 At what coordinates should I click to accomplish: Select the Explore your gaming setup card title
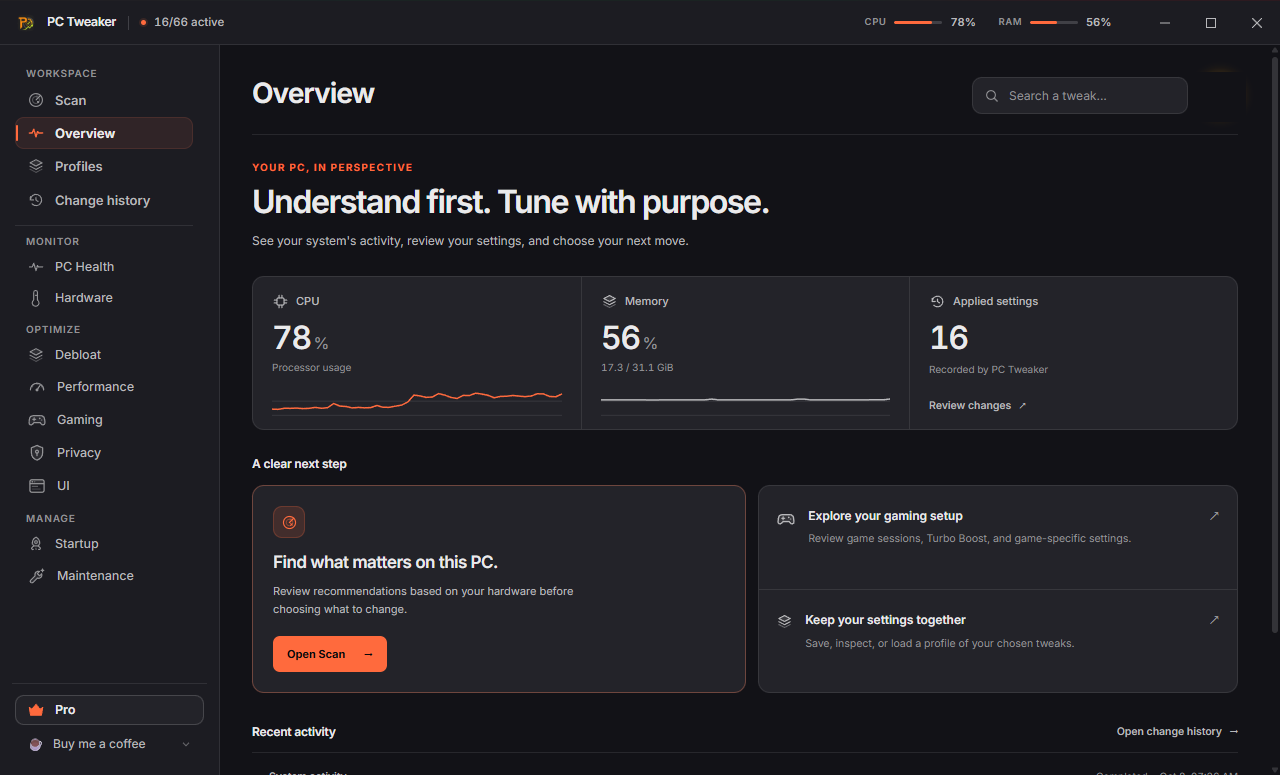click(885, 516)
